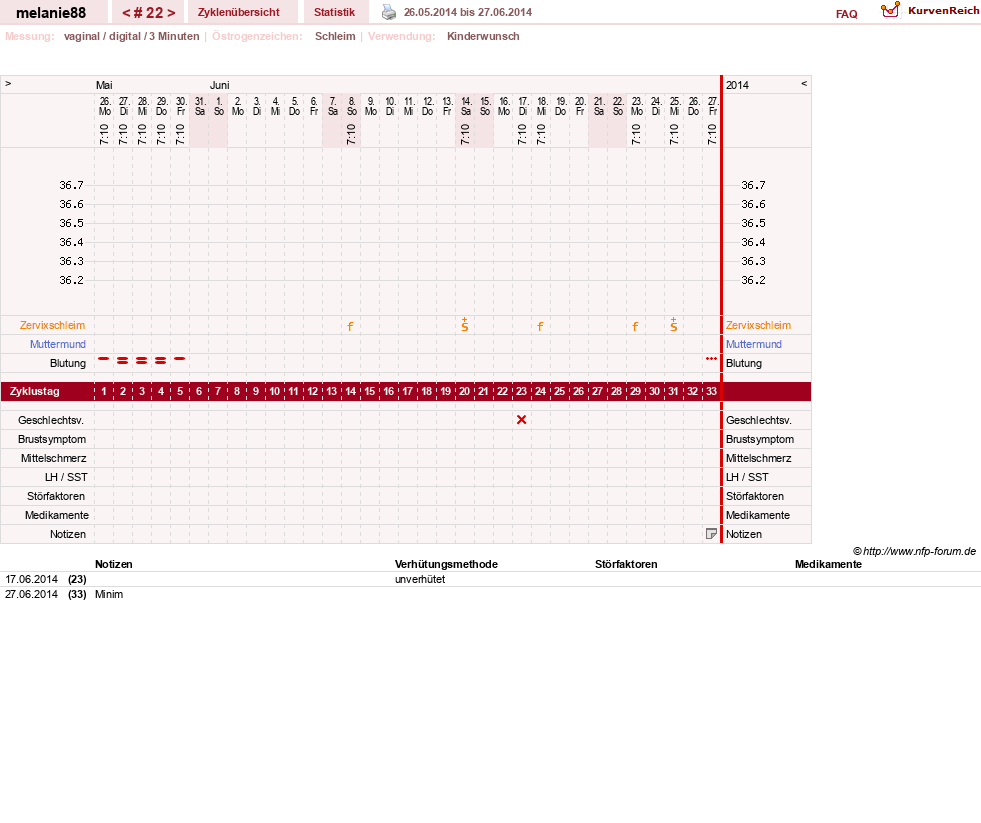Open the FAQ link
Image resolution: width=981 pixels, height=823 pixels.
point(846,14)
